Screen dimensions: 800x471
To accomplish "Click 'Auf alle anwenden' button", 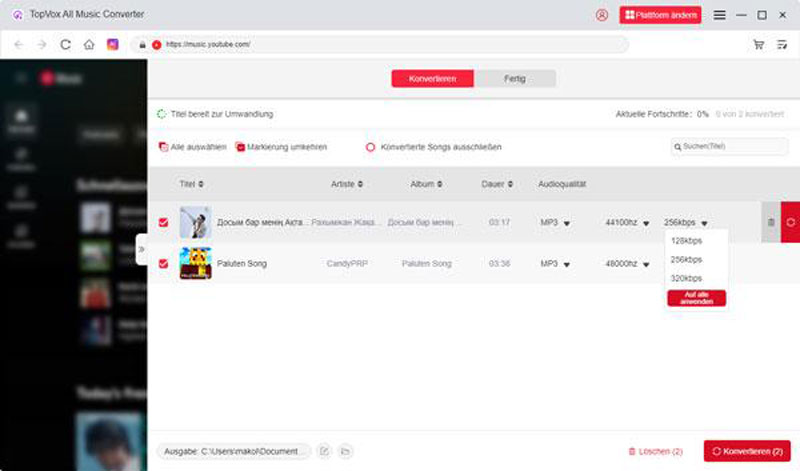I will [696, 298].
